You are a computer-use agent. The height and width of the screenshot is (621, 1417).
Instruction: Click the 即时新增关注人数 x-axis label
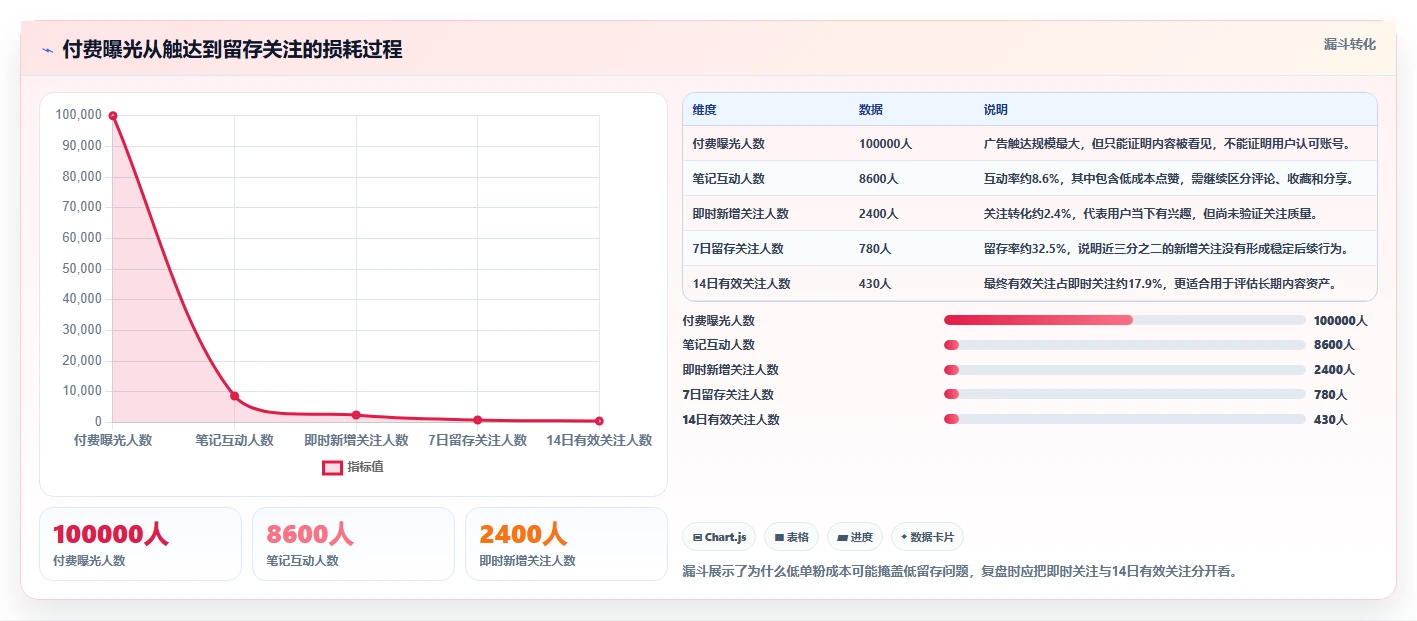(356, 440)
